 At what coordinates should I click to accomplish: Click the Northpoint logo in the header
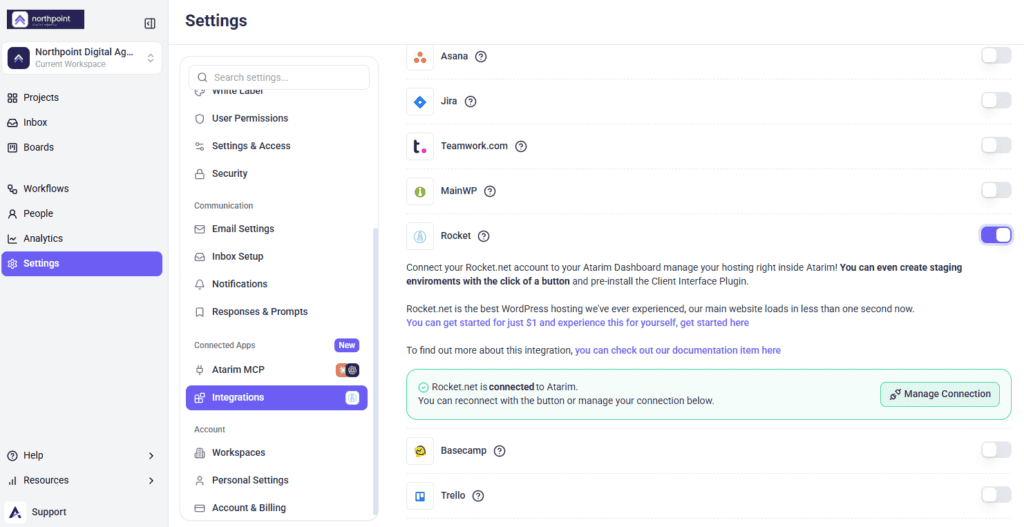(46, 20)
